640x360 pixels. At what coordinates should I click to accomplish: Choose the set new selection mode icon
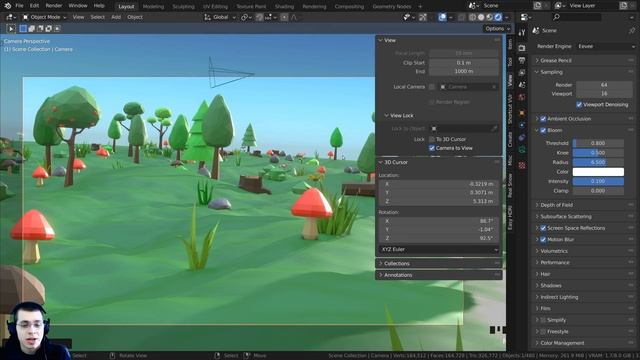pyautogui.click(x=23, y=29)
